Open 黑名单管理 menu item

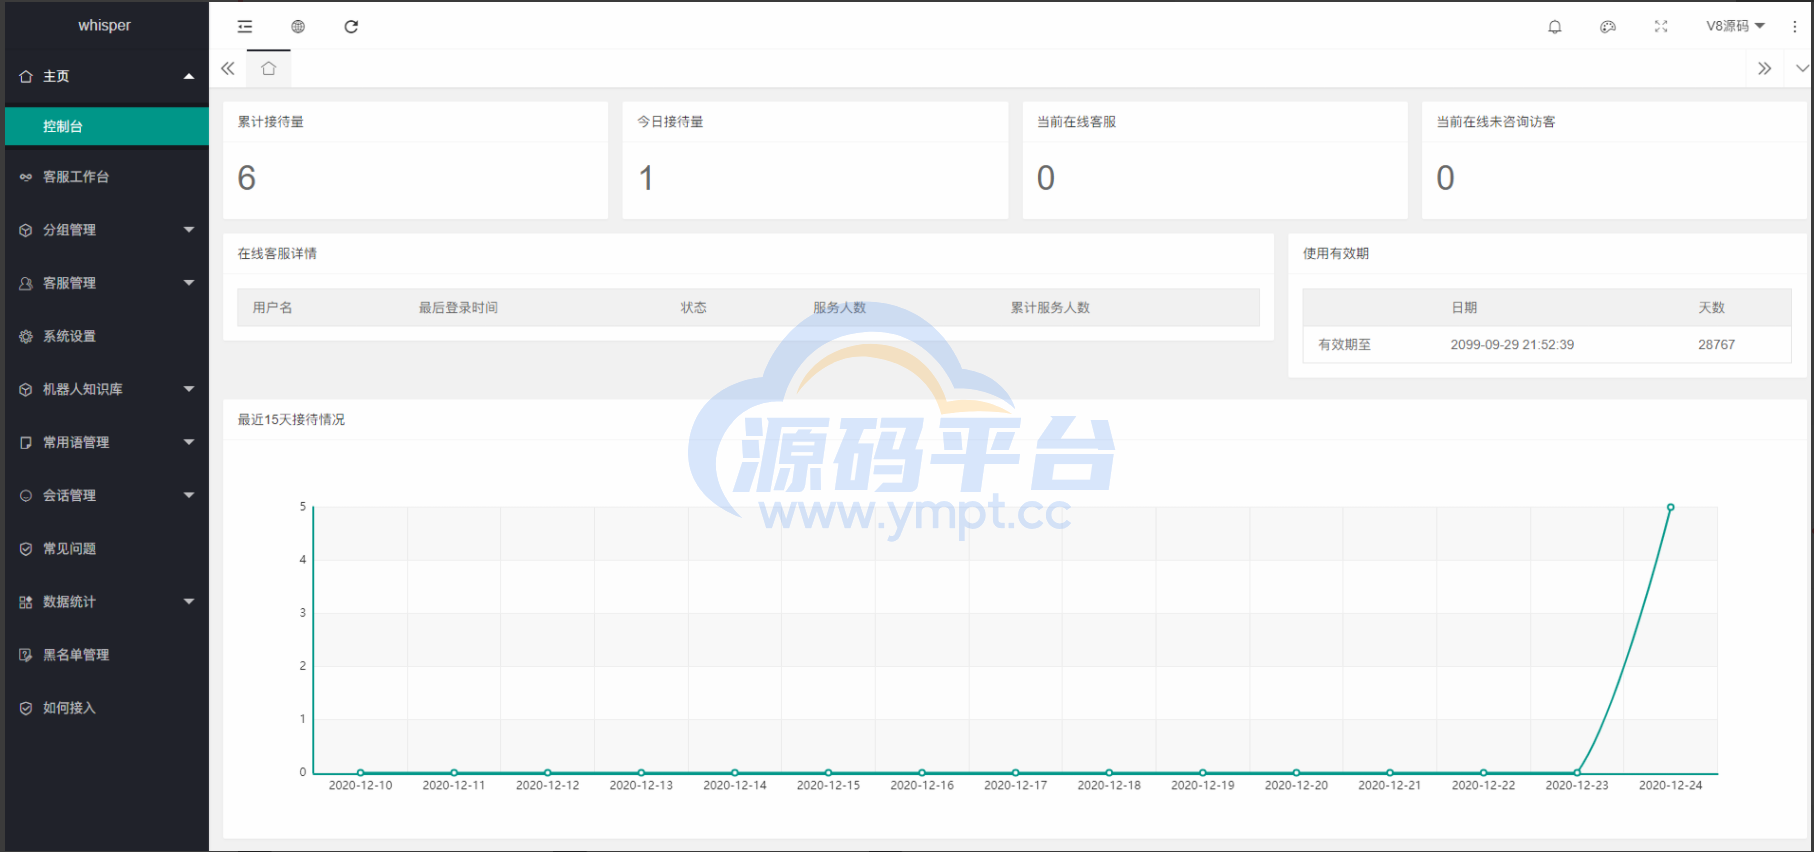(x=107, y=655)
